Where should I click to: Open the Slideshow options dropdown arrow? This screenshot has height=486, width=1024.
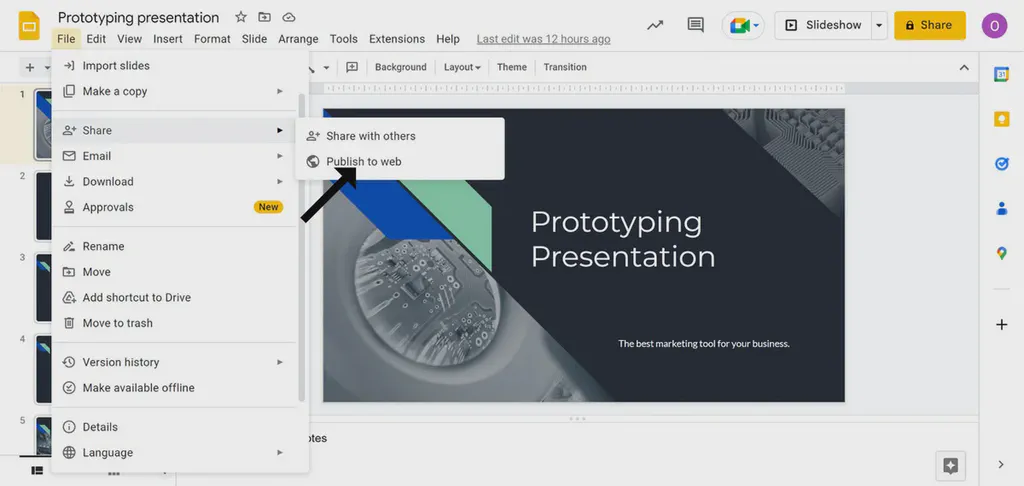[879, 25]
